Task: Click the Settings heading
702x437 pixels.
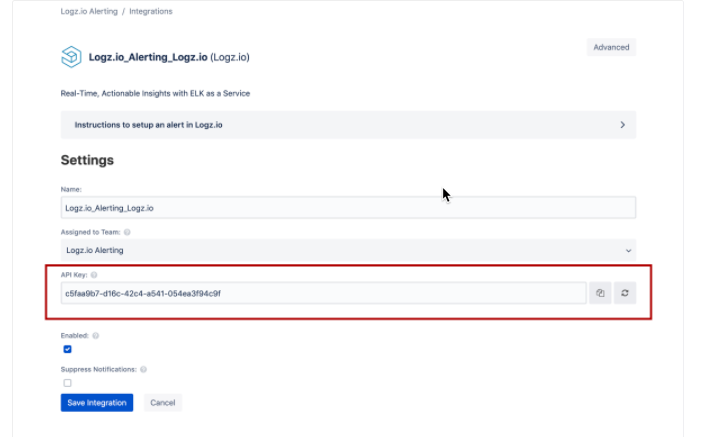Action: tap(87, 160)
